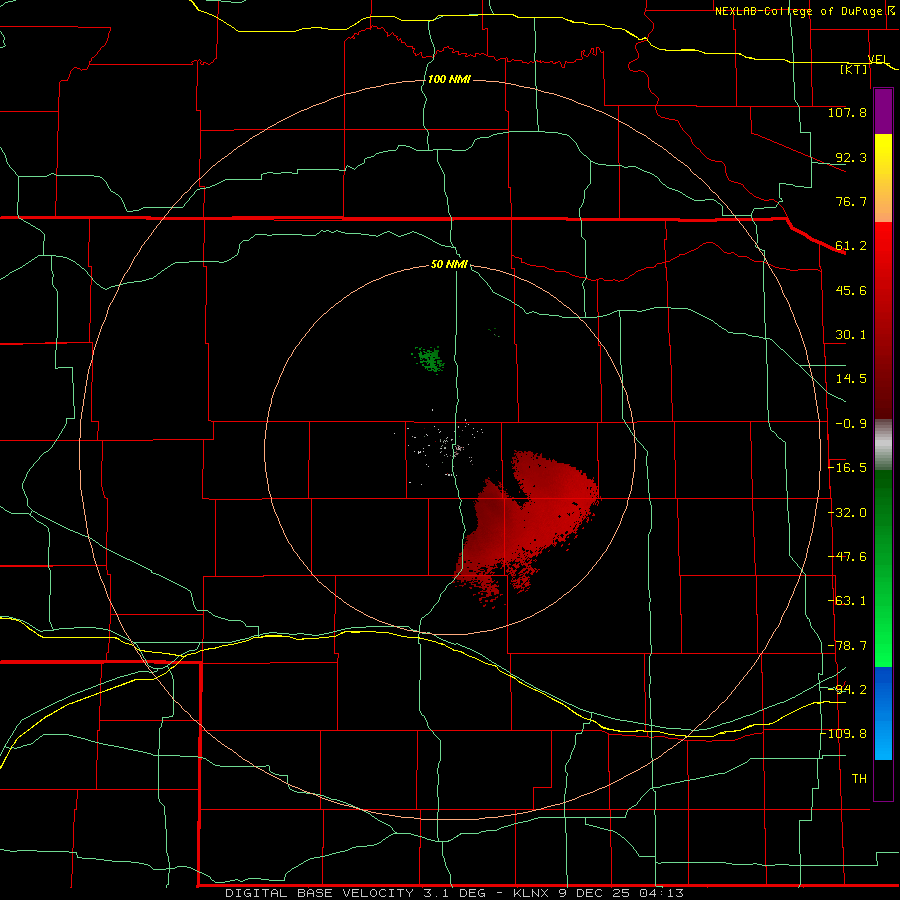The width and height of the screenshot is (900, 900).
Task: Select the -32.0 legend value
Action: click(847, 513)
